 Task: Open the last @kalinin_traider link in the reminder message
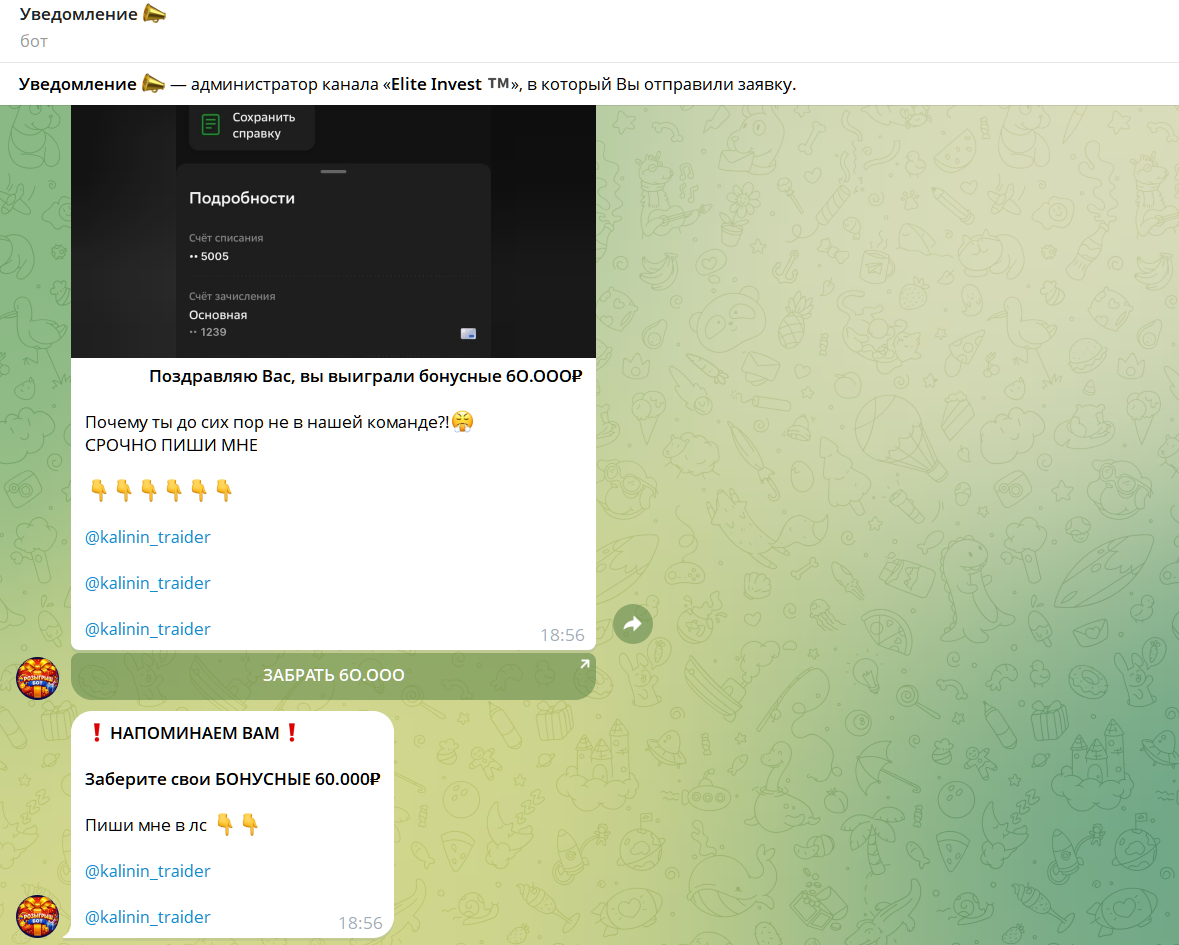[x=147, y=917]
